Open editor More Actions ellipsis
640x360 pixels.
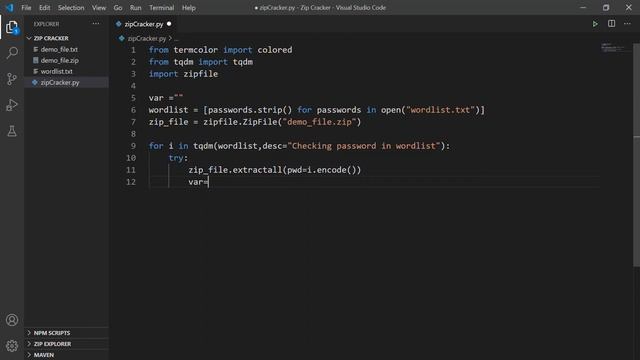click(x=627, y=24)
